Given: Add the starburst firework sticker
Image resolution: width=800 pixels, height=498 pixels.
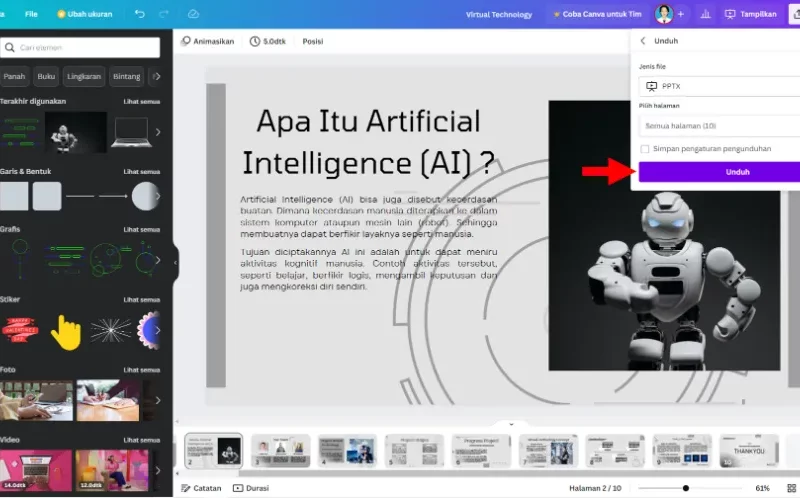Looking at the screenshot, I should click(111, 331).
